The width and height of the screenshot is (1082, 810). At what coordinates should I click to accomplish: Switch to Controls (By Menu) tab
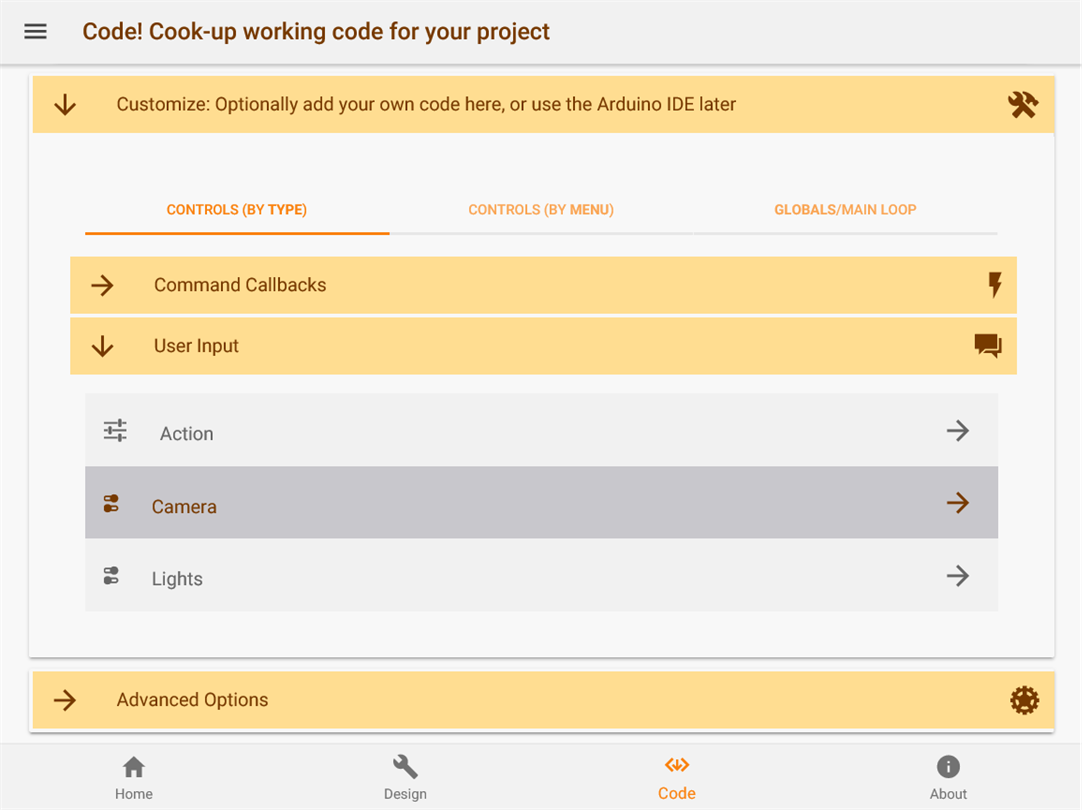point(541,210)
